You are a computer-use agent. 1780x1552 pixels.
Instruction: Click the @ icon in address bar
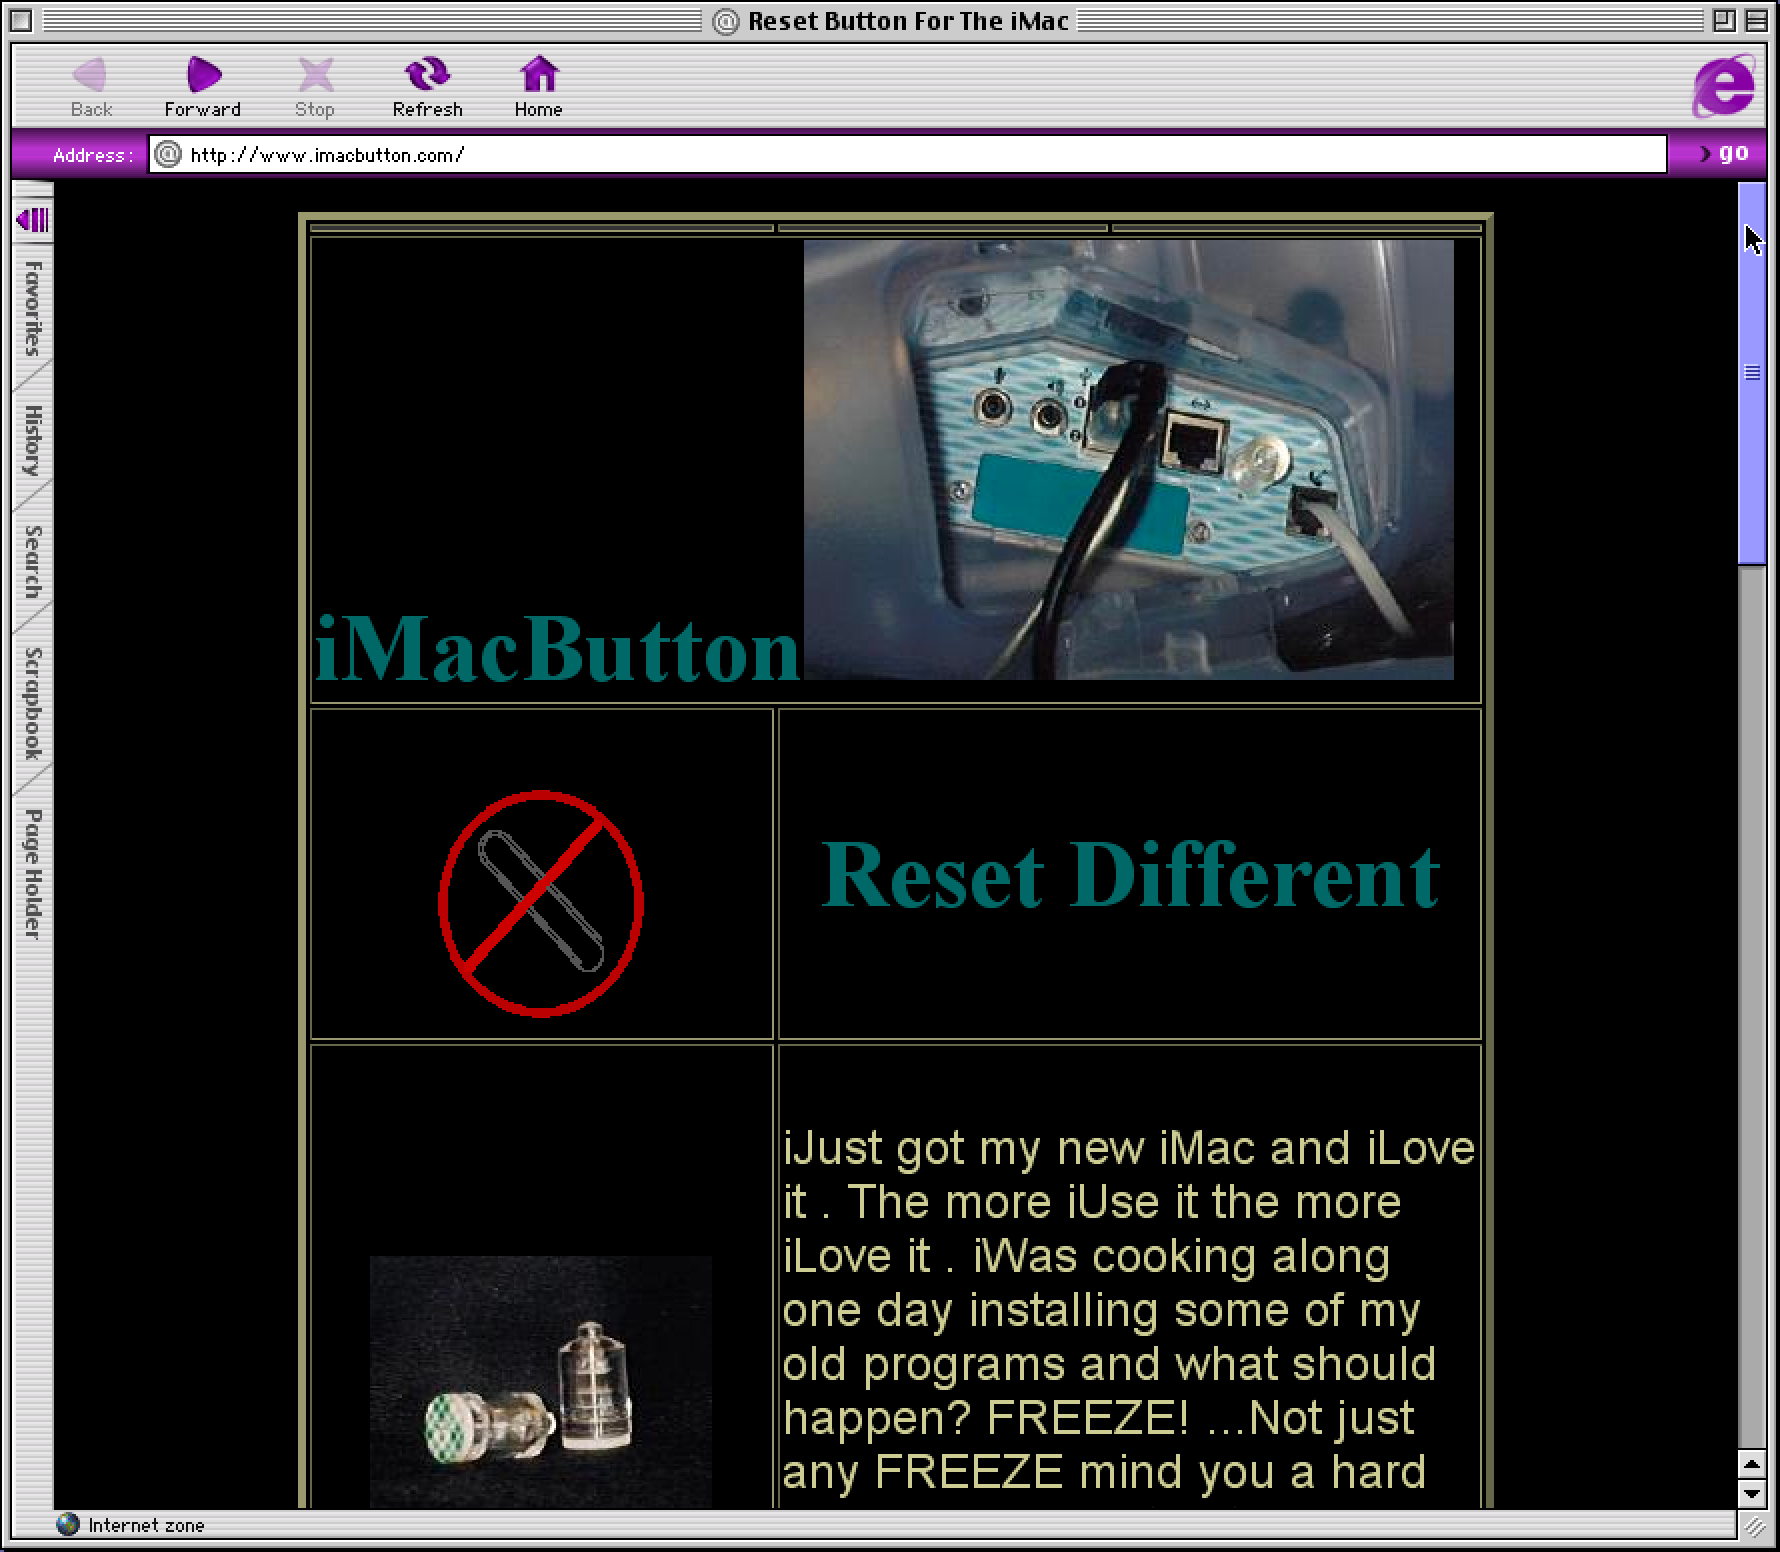(x=168, y=155)
